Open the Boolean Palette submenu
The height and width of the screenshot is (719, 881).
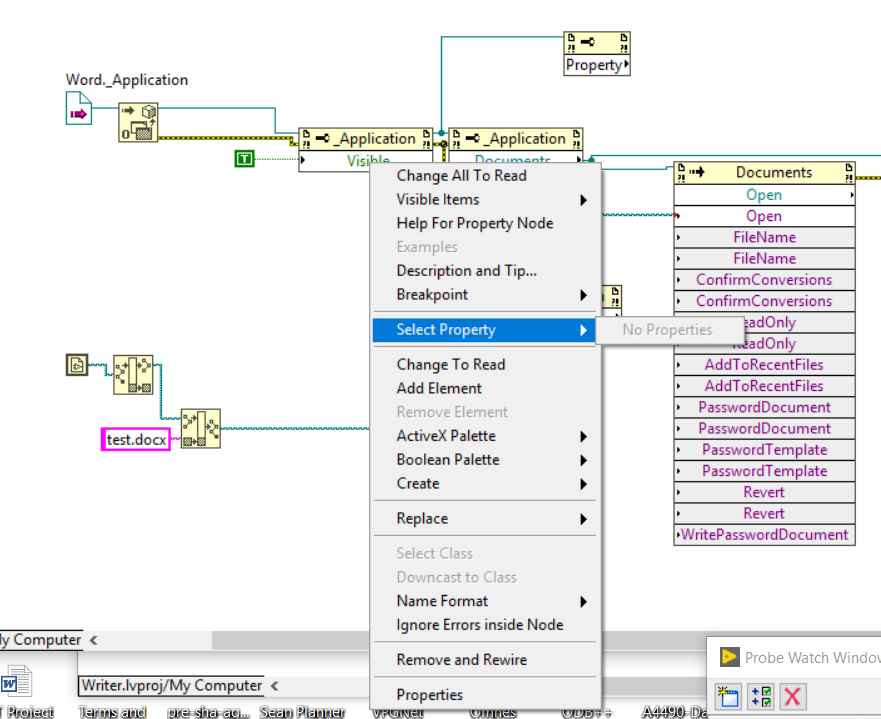tap(485, 460)
